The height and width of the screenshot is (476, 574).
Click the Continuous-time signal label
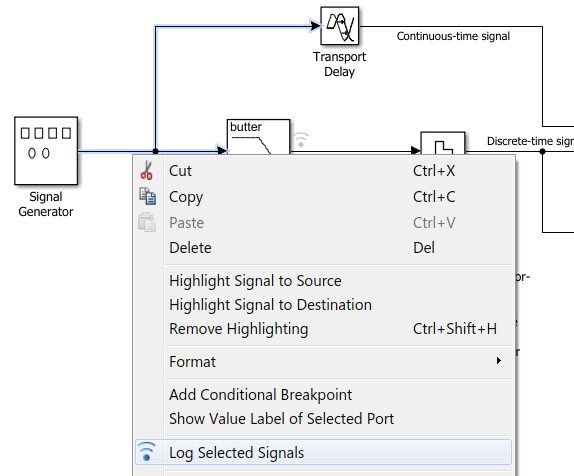(x=453, y=36)
